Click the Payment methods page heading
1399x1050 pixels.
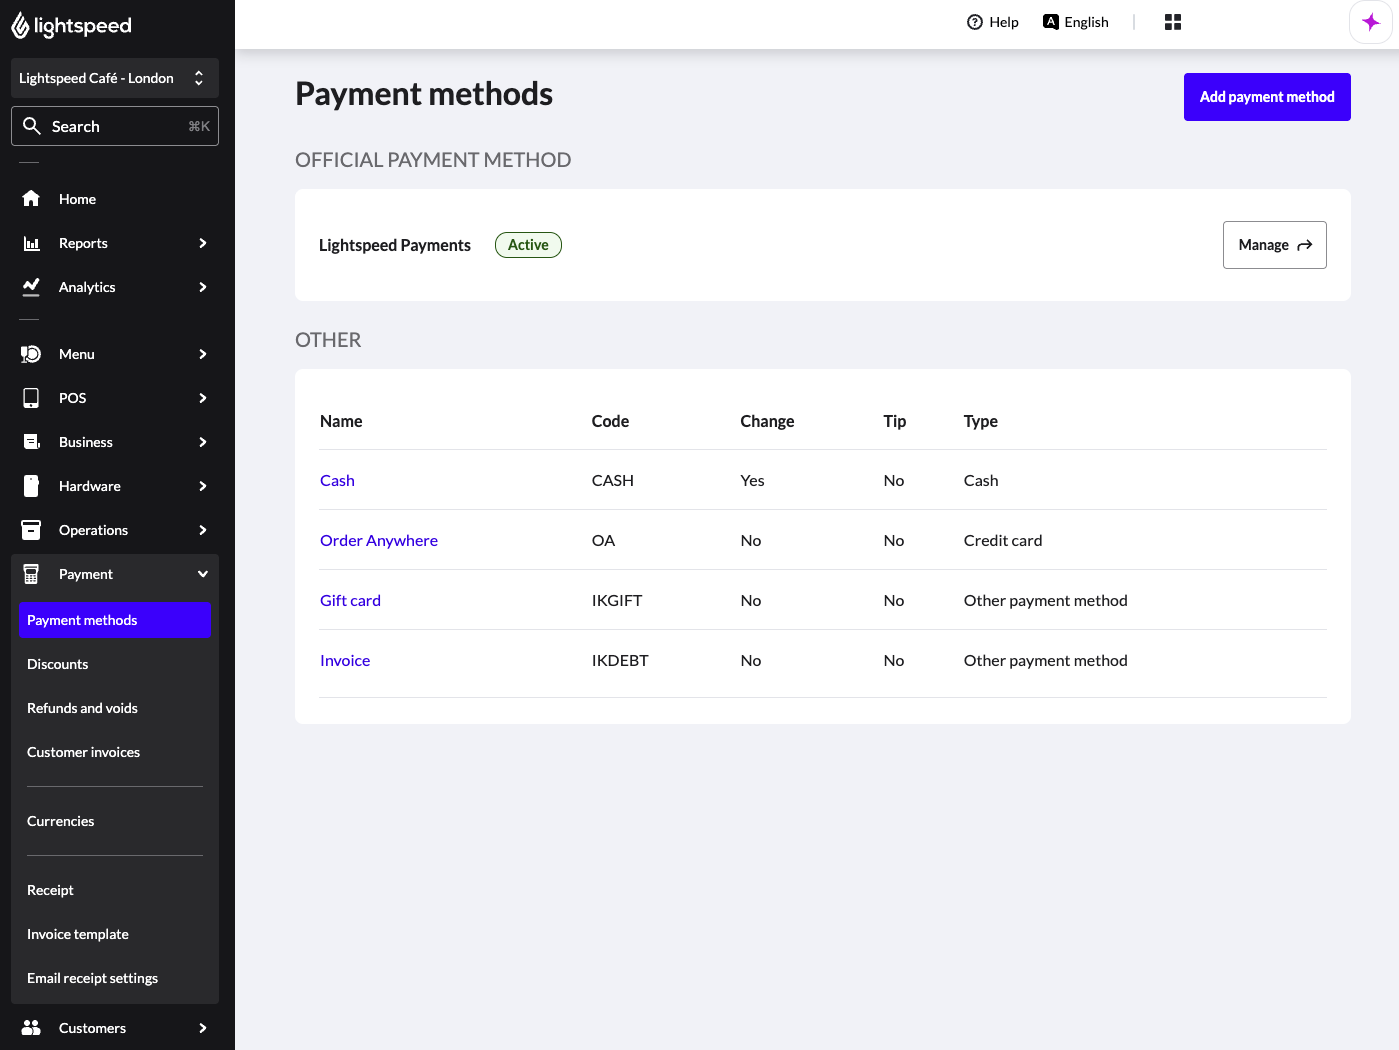point(424,94)
